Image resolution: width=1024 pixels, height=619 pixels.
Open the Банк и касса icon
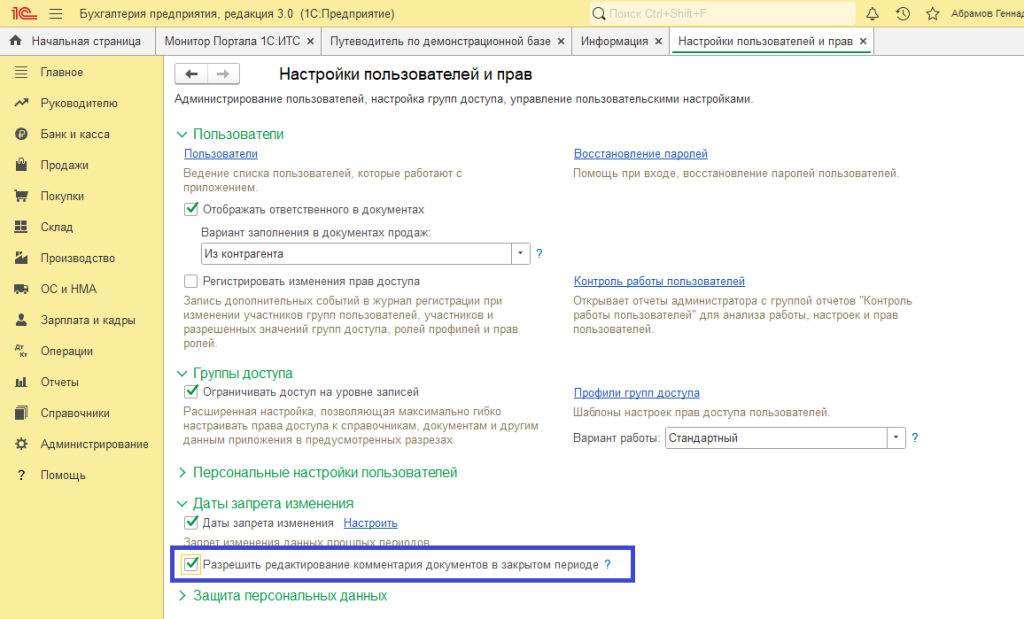(22, 134)
